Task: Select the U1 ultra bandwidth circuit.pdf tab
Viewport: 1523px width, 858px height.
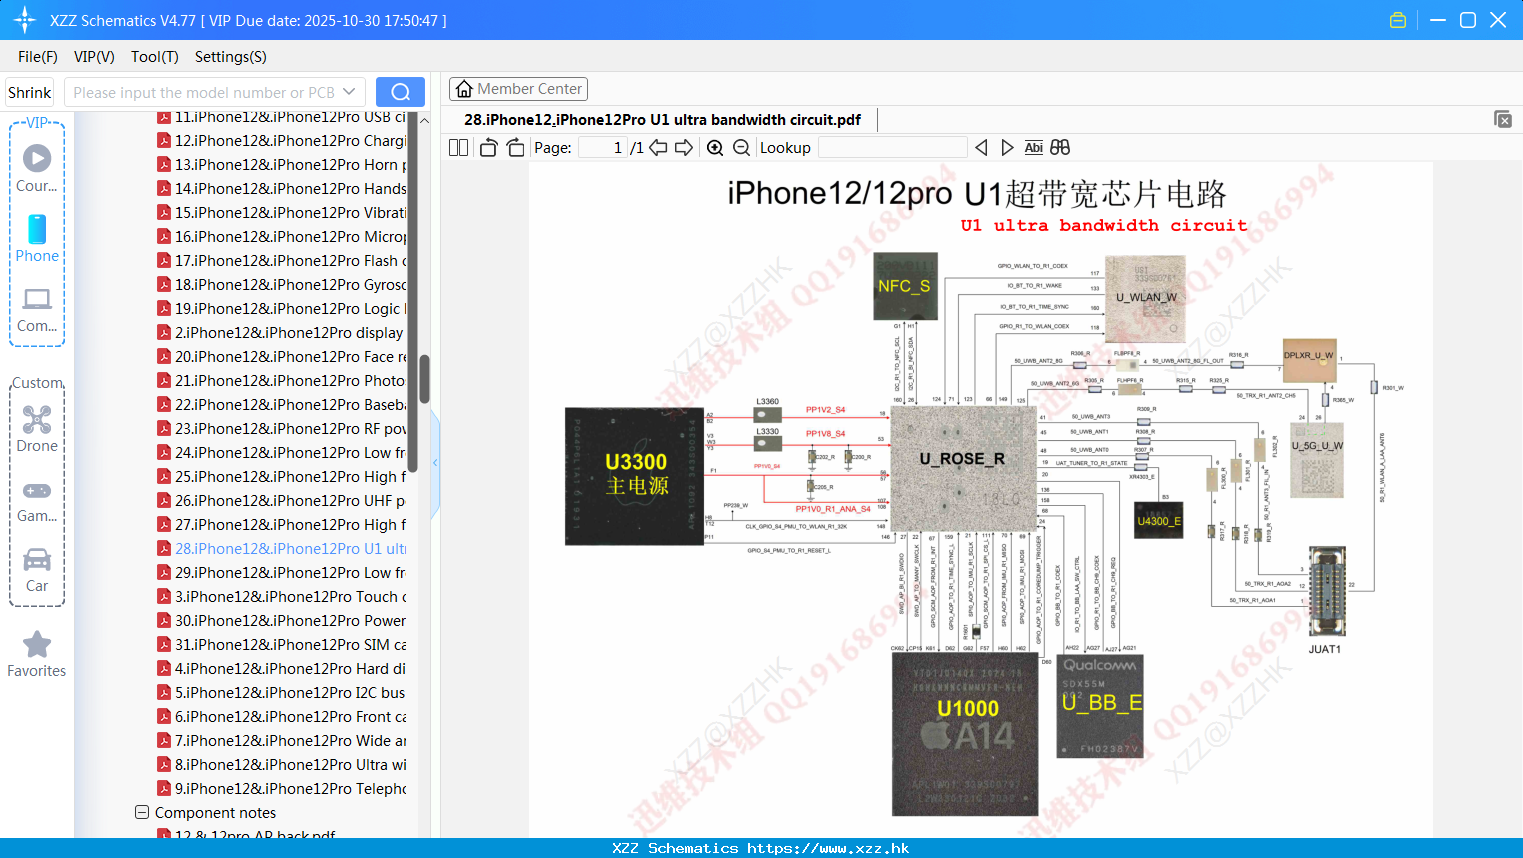Action: click(662, 120)
